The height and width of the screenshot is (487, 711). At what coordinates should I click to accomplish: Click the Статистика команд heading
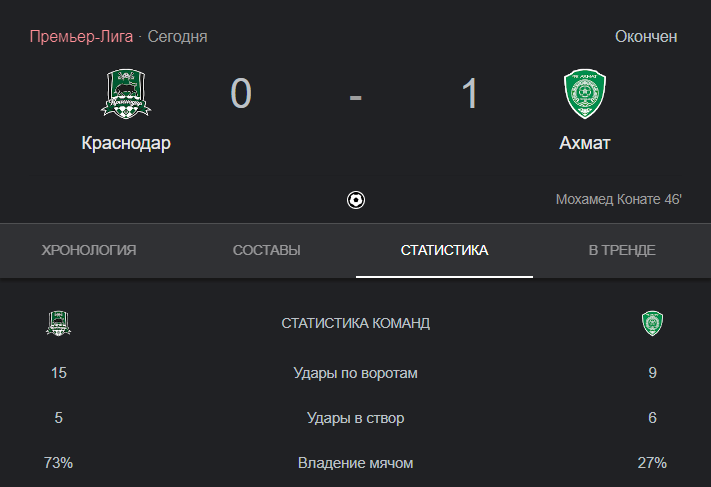click(x=356, y=323)
